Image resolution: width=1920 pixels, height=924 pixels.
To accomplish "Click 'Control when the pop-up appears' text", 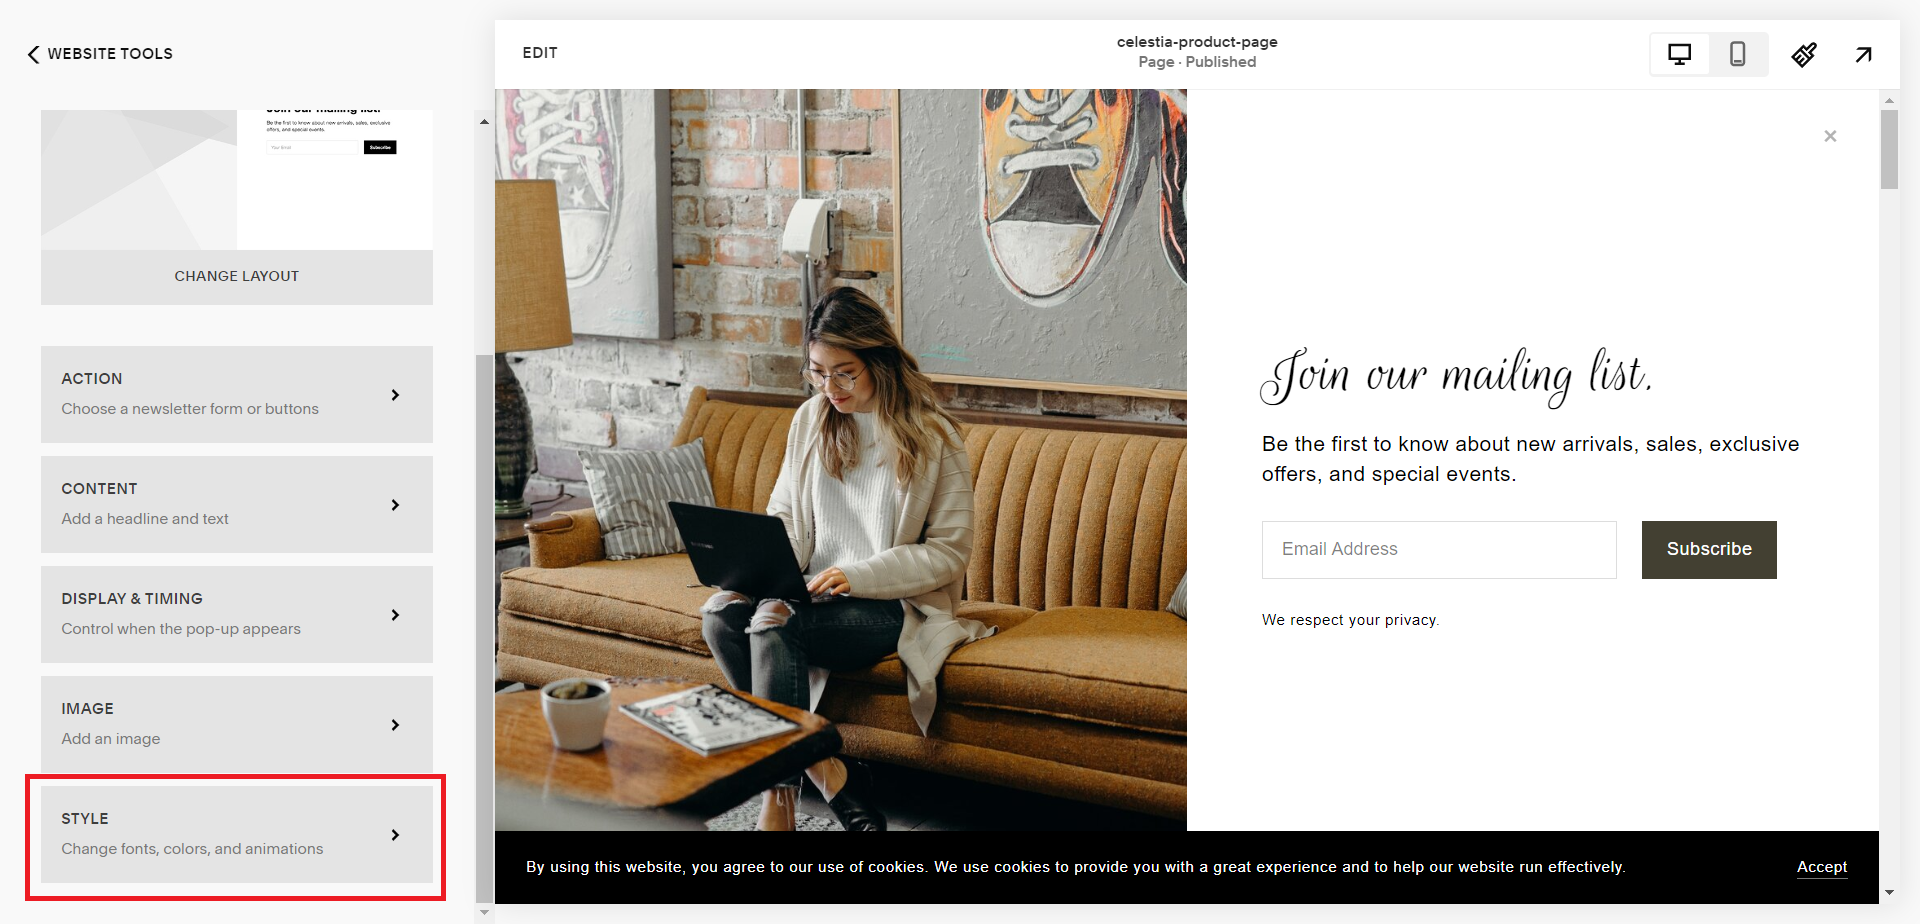I will [x=181, y=629].
